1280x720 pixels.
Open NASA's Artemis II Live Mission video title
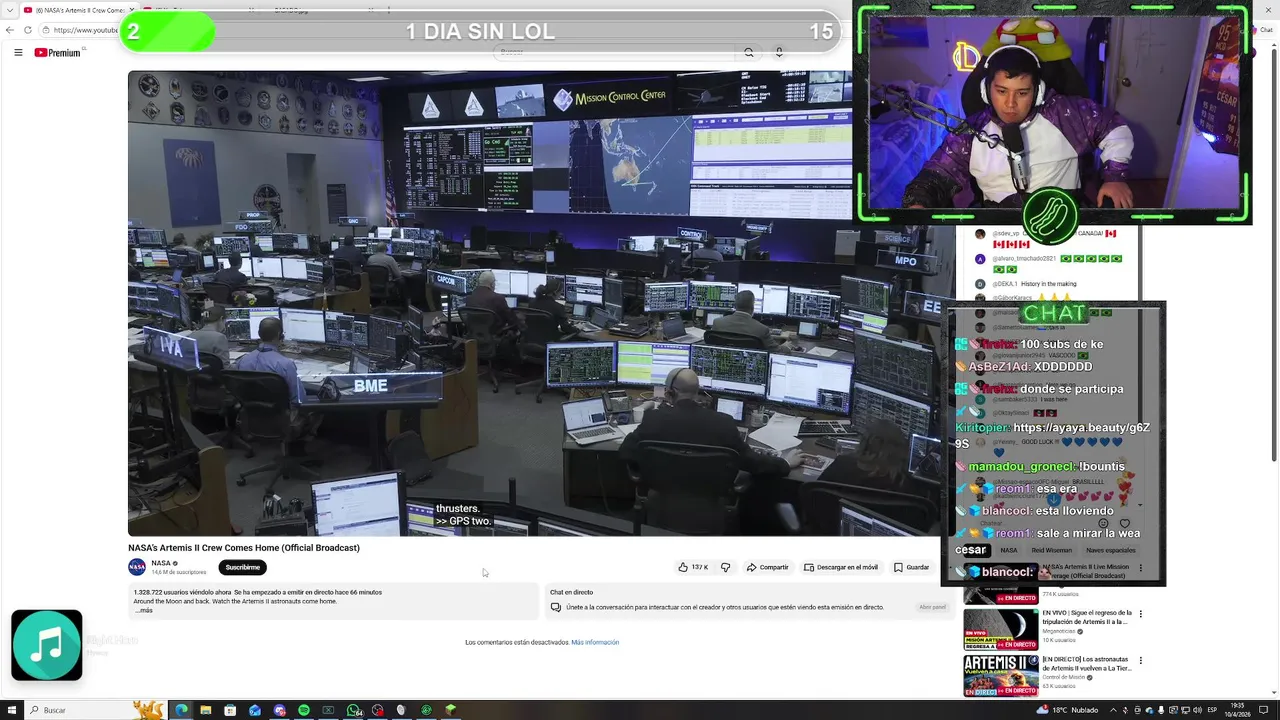coord(1085,571)
